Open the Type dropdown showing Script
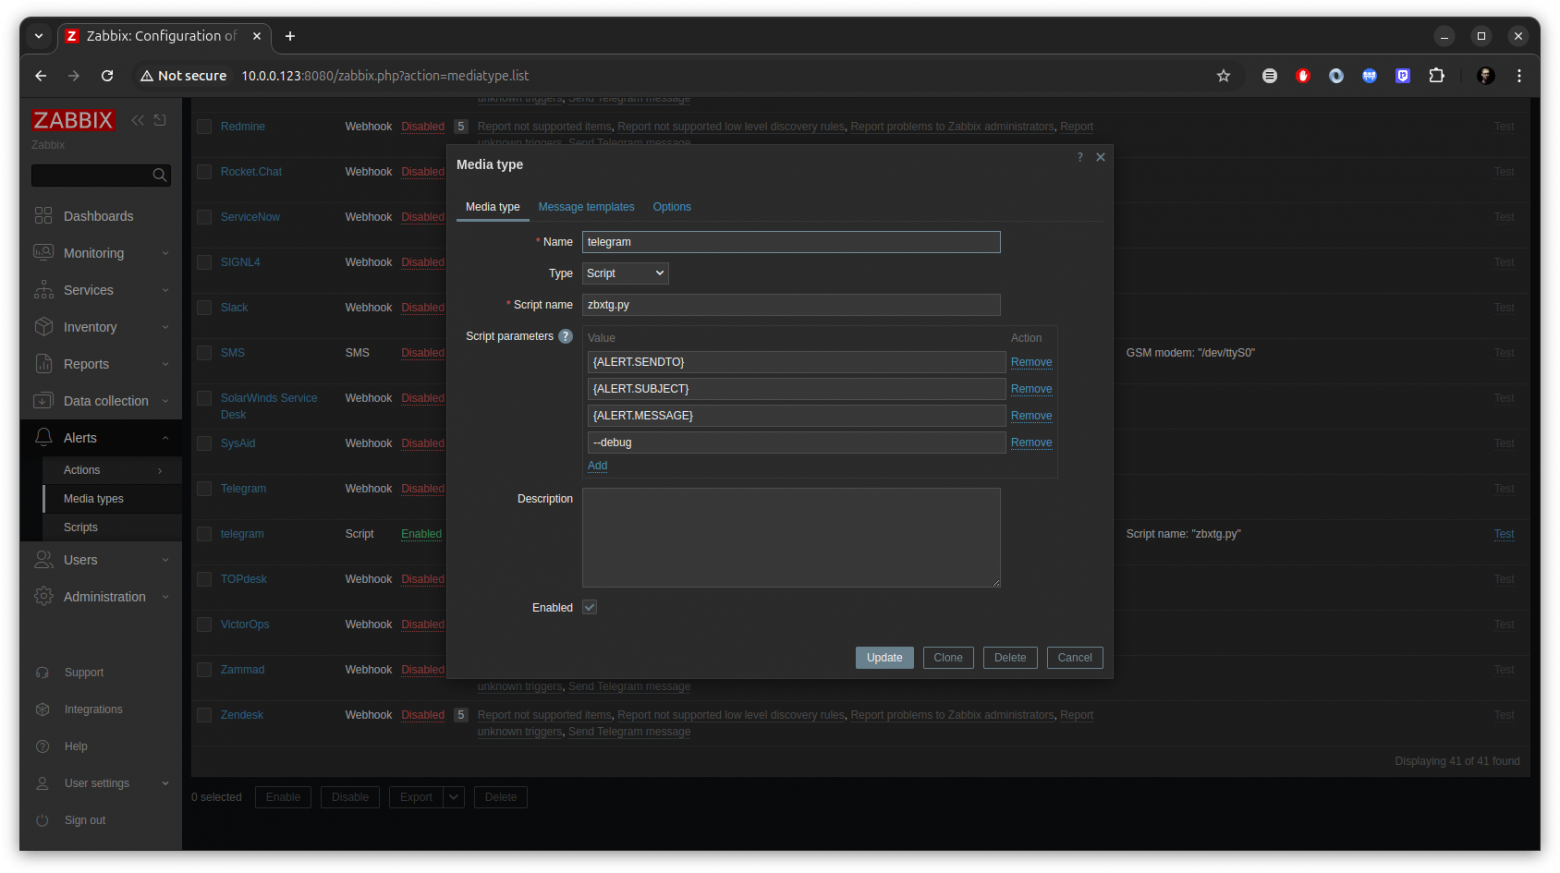The width and height of the screenshot is (1560, 873). point(624,272)
